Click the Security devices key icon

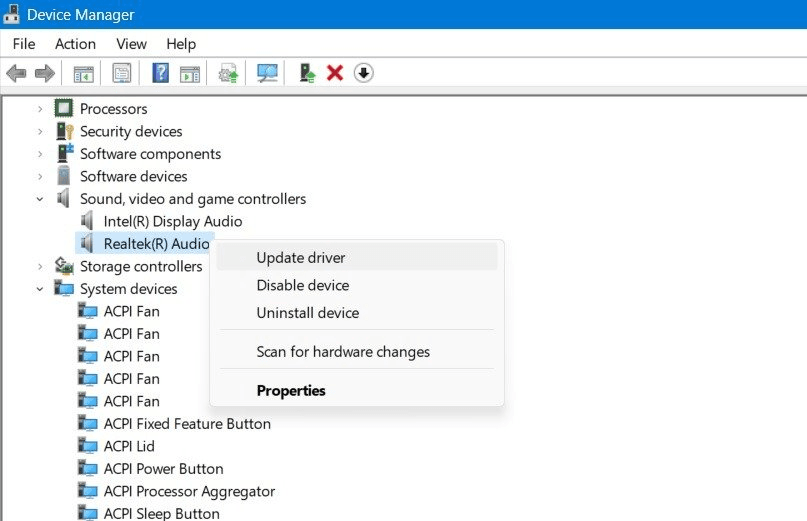tap(64, 131)
